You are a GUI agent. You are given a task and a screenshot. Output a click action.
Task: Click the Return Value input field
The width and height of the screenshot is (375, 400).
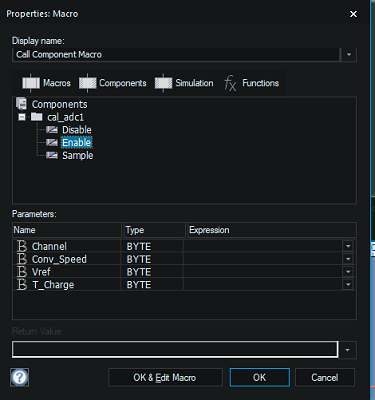point(175,349)
